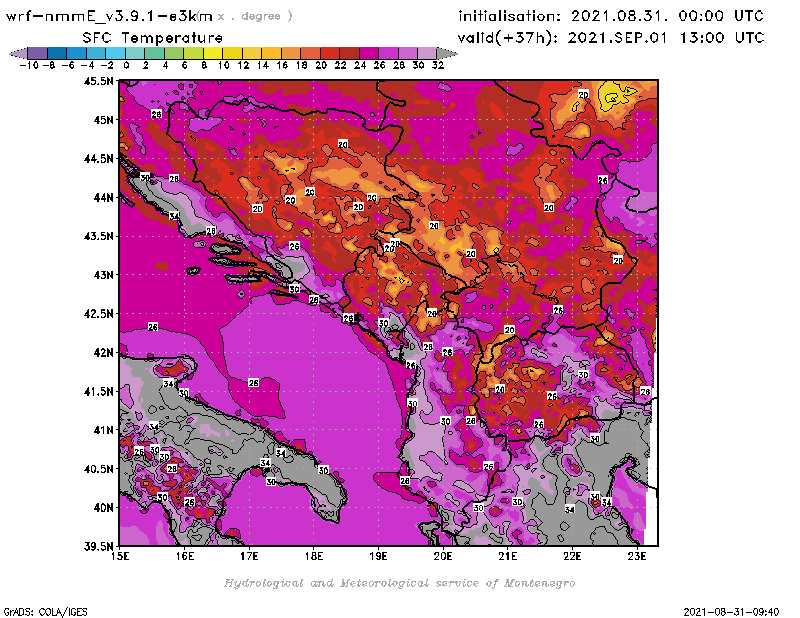Click the 20E longitude axis label

[x=443, y=556]
